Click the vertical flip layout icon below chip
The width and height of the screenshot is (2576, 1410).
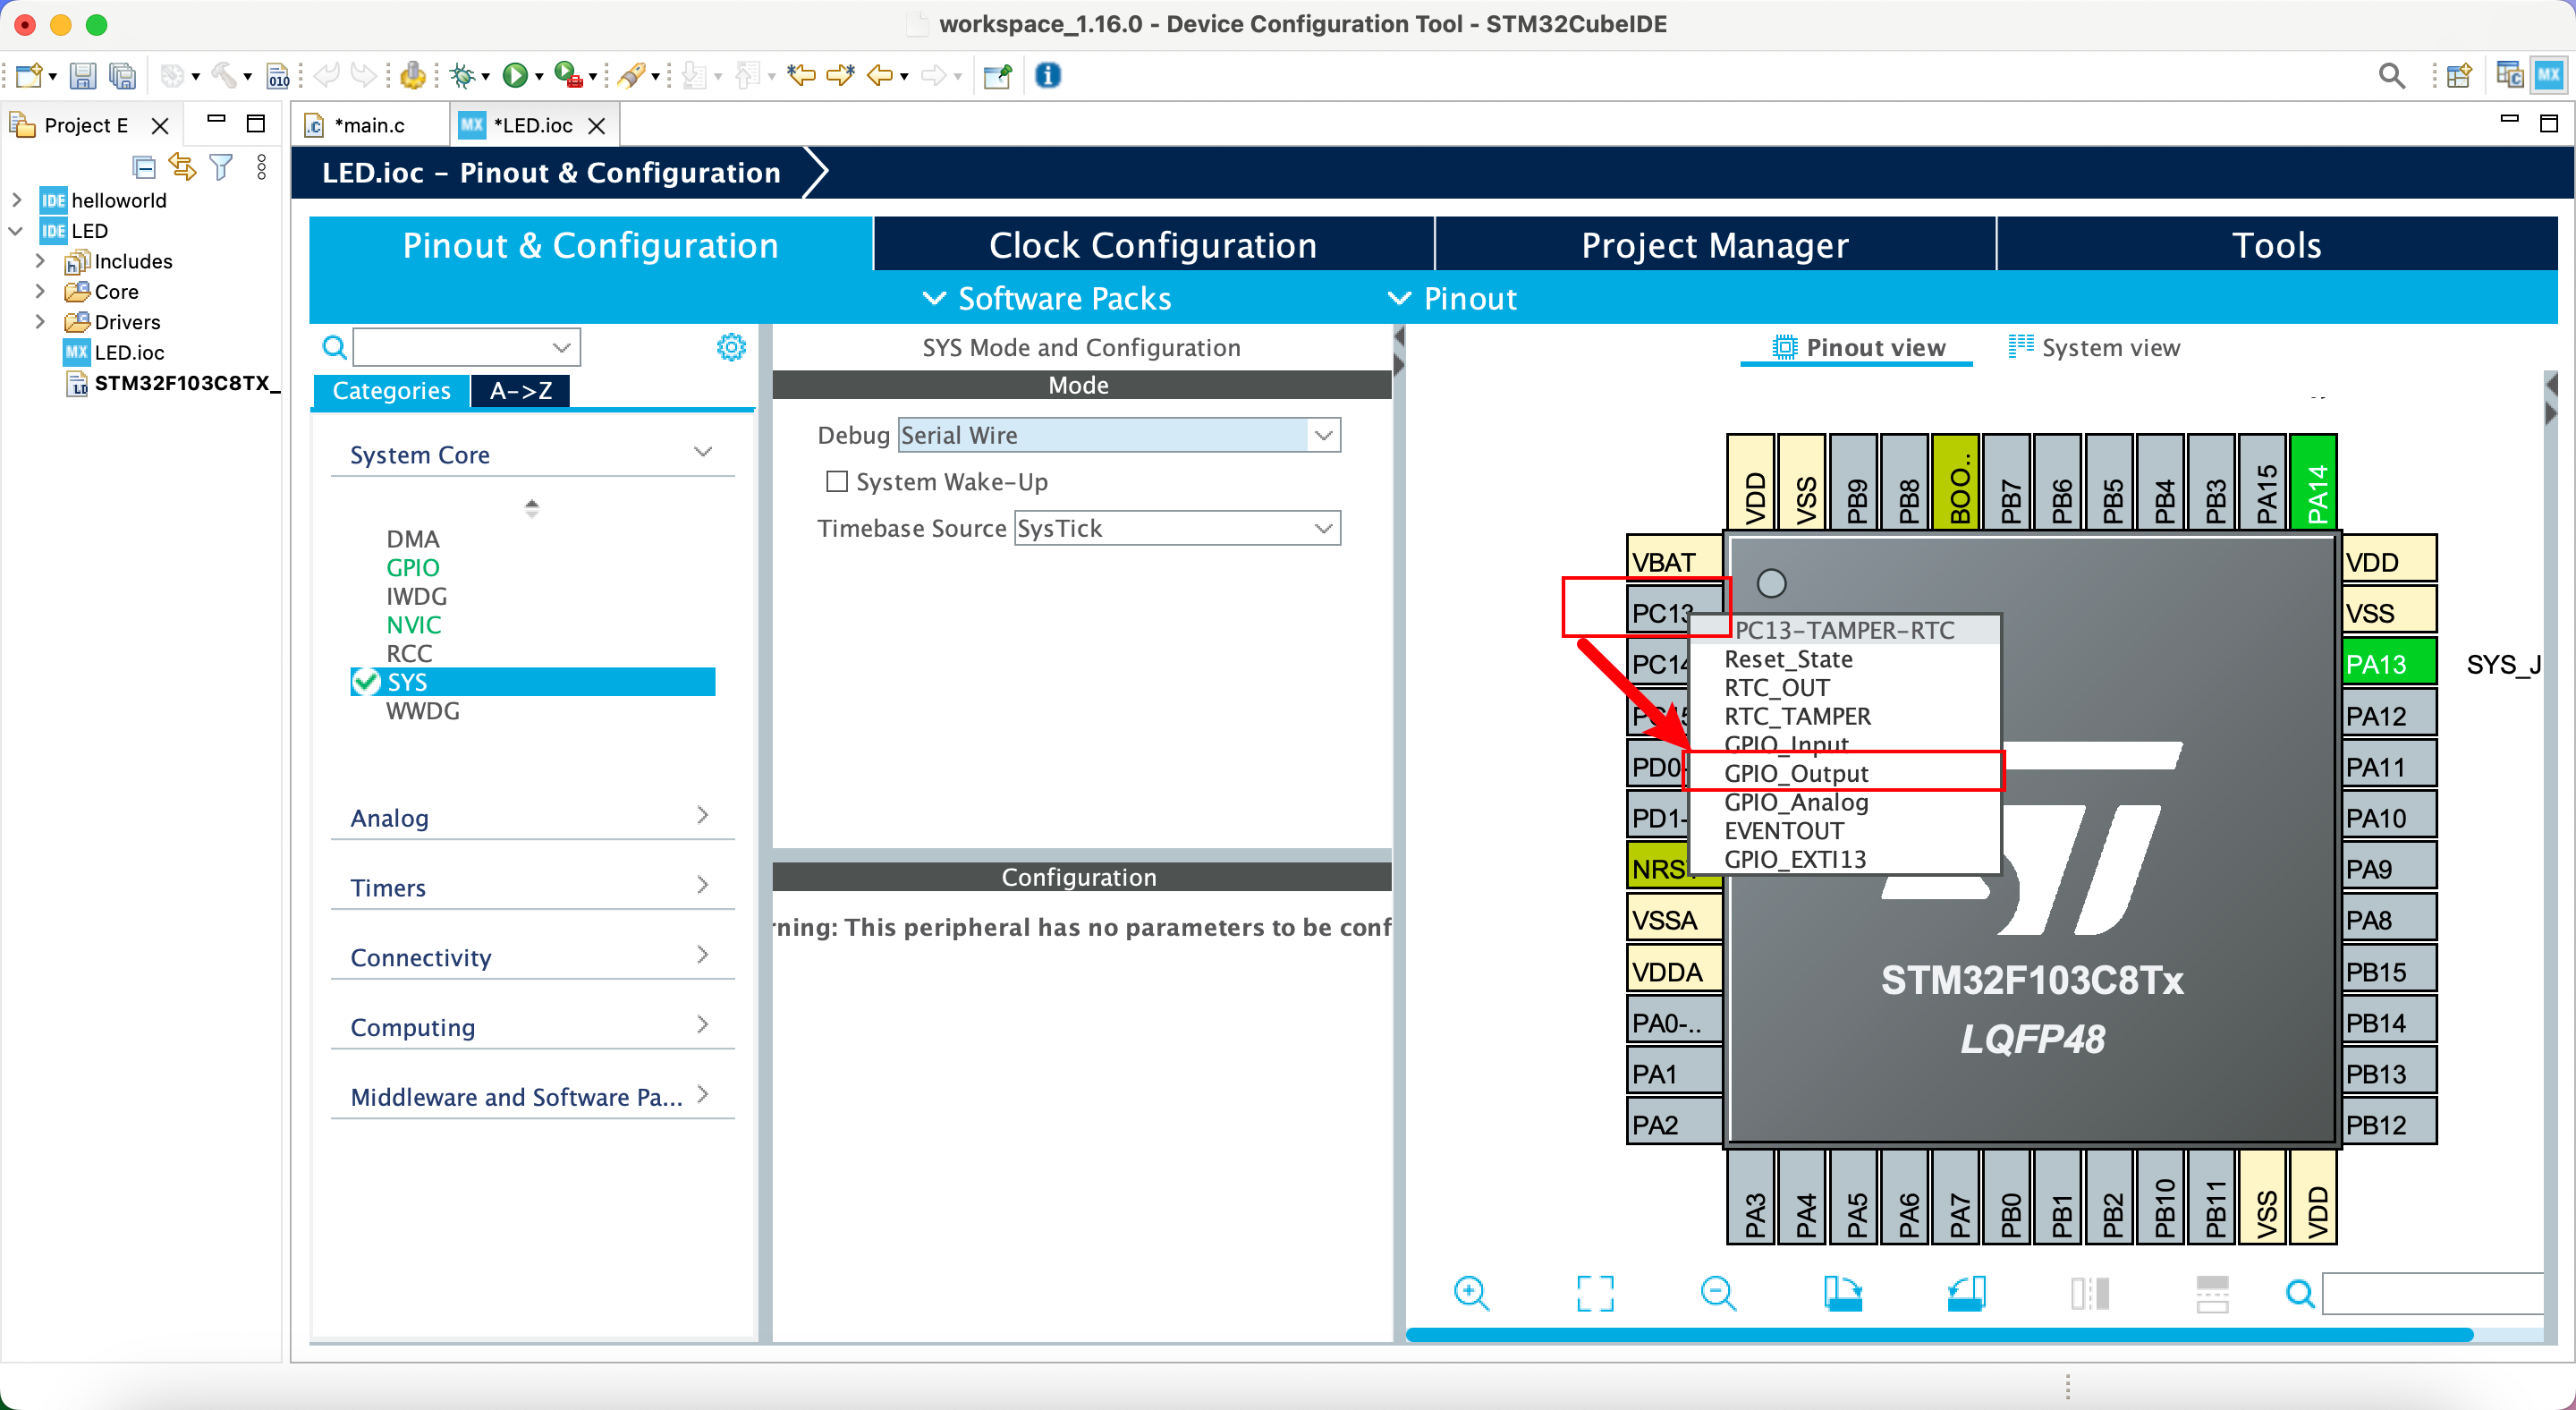point(2212,1293)
